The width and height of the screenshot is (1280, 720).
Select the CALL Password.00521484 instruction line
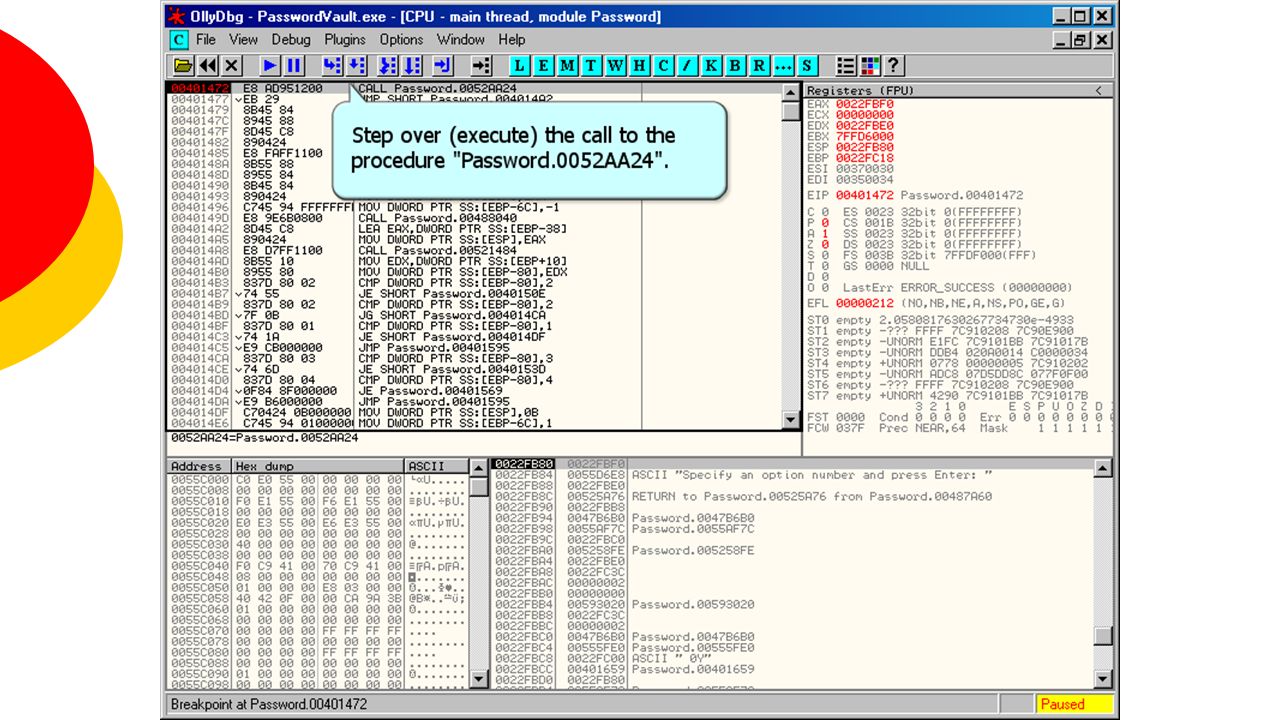coord(473,250)
